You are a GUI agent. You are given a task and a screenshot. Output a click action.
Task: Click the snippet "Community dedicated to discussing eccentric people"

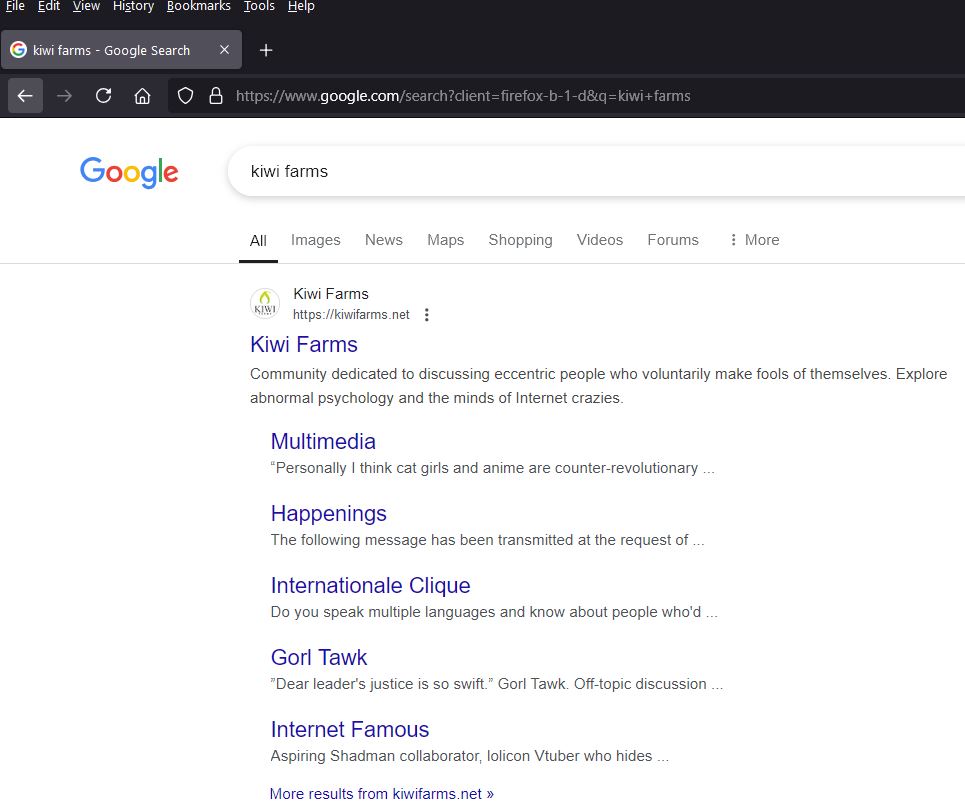(427, 374)
